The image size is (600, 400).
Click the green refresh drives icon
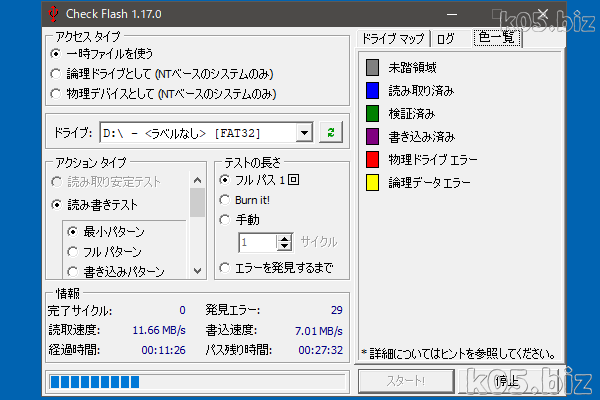click(x=331, y=132)
